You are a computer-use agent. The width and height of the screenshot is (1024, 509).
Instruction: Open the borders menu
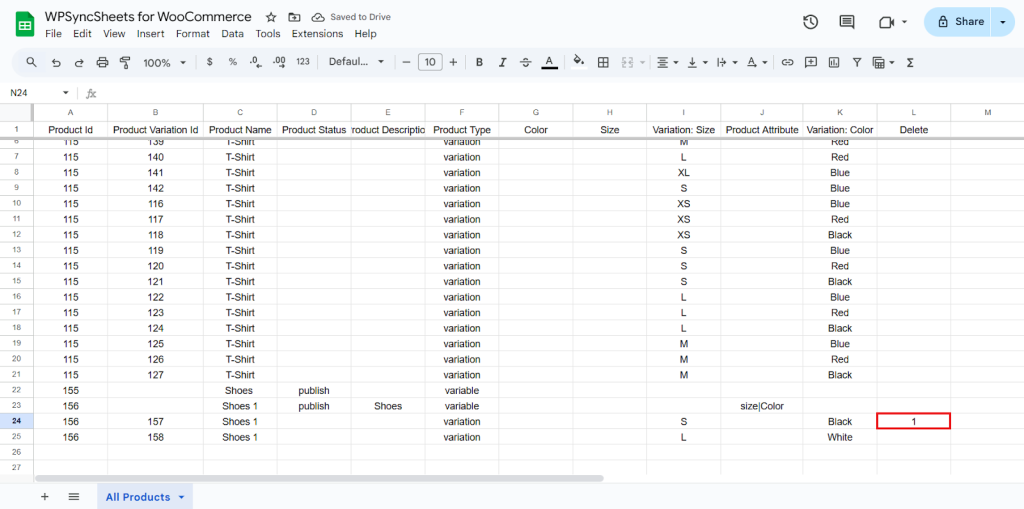click(x=603, y=62)
